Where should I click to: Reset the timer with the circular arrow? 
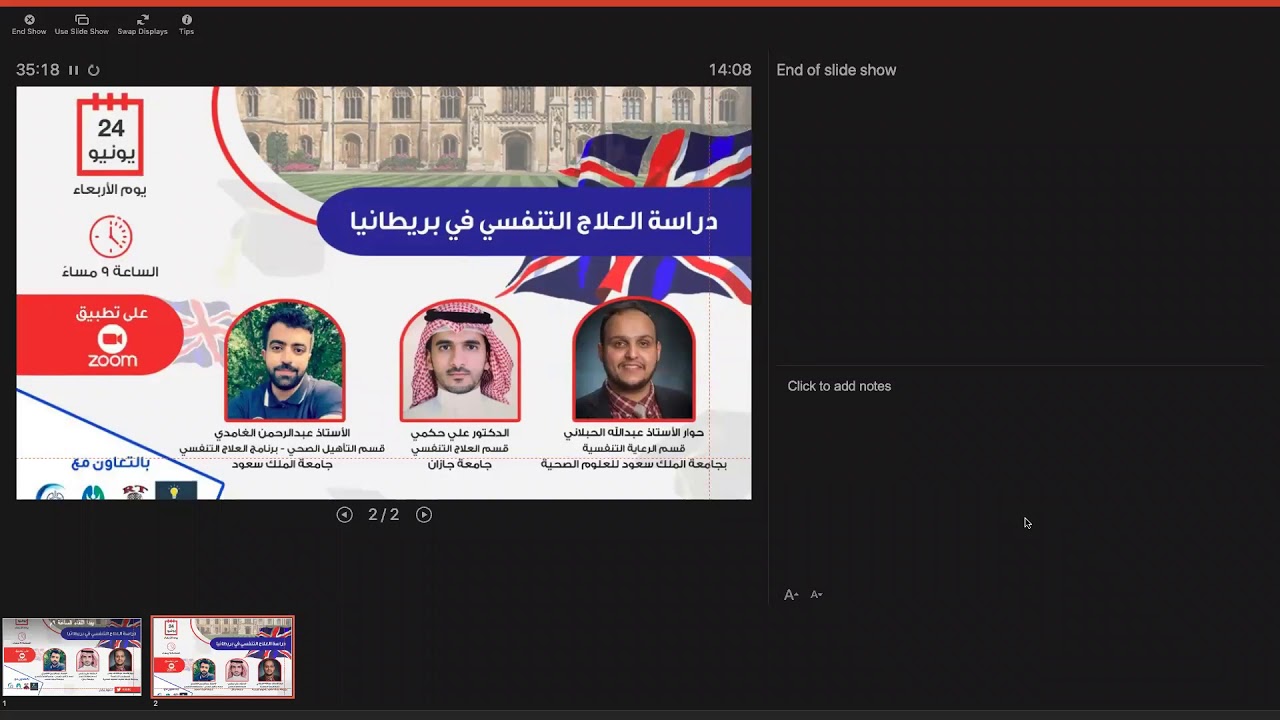click(94, 70)
